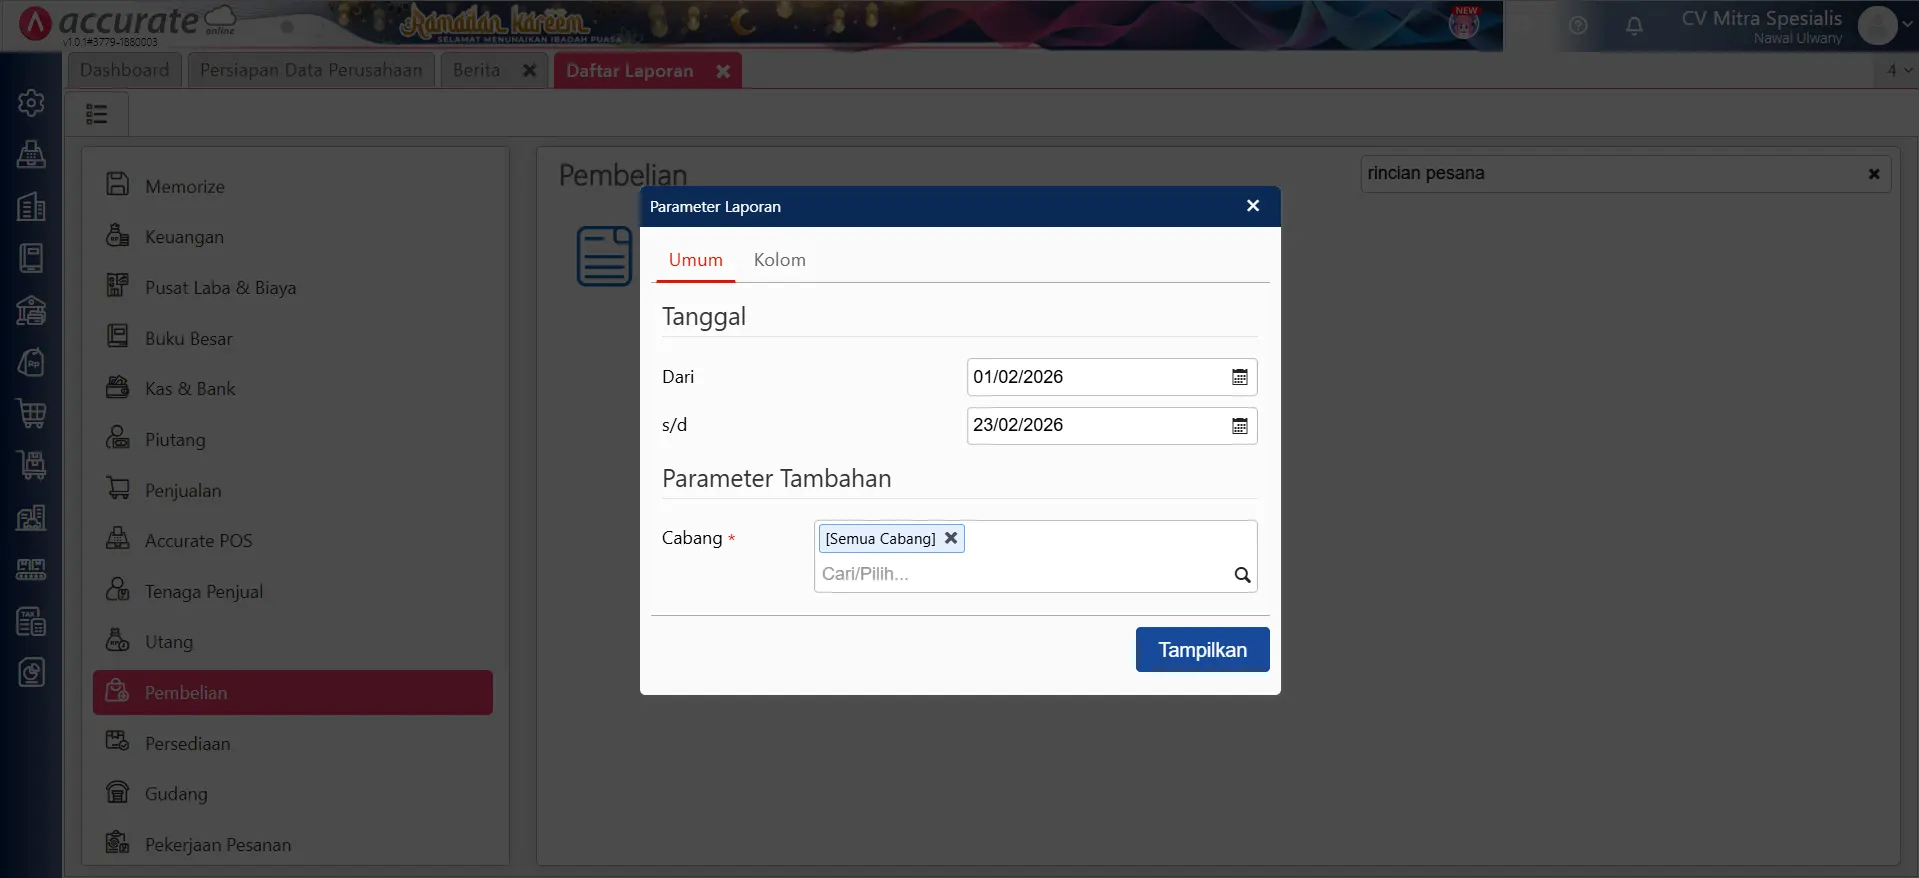This screenshot has height=878, width=1919.
Task: Select the Daftar Laporan tab
Action: coord(630,71)
